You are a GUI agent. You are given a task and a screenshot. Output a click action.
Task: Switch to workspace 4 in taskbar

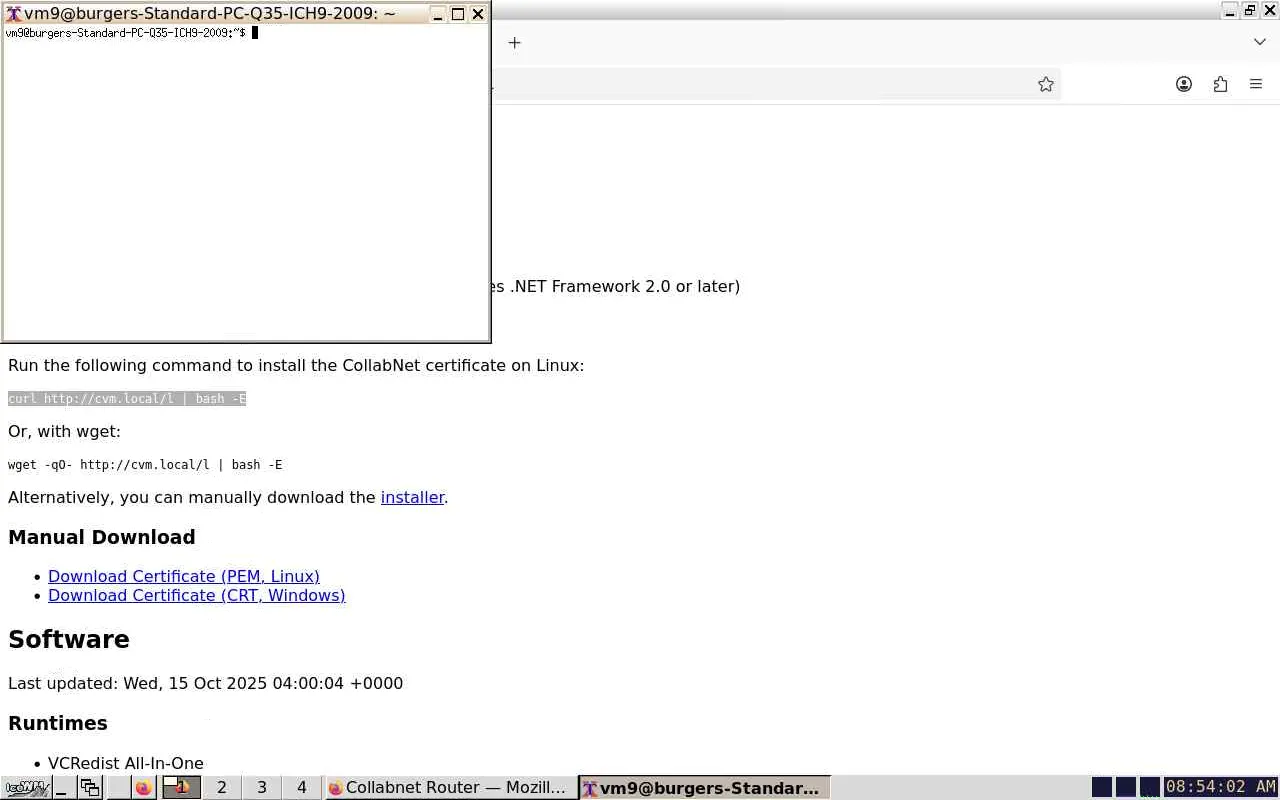pos(302,788)
